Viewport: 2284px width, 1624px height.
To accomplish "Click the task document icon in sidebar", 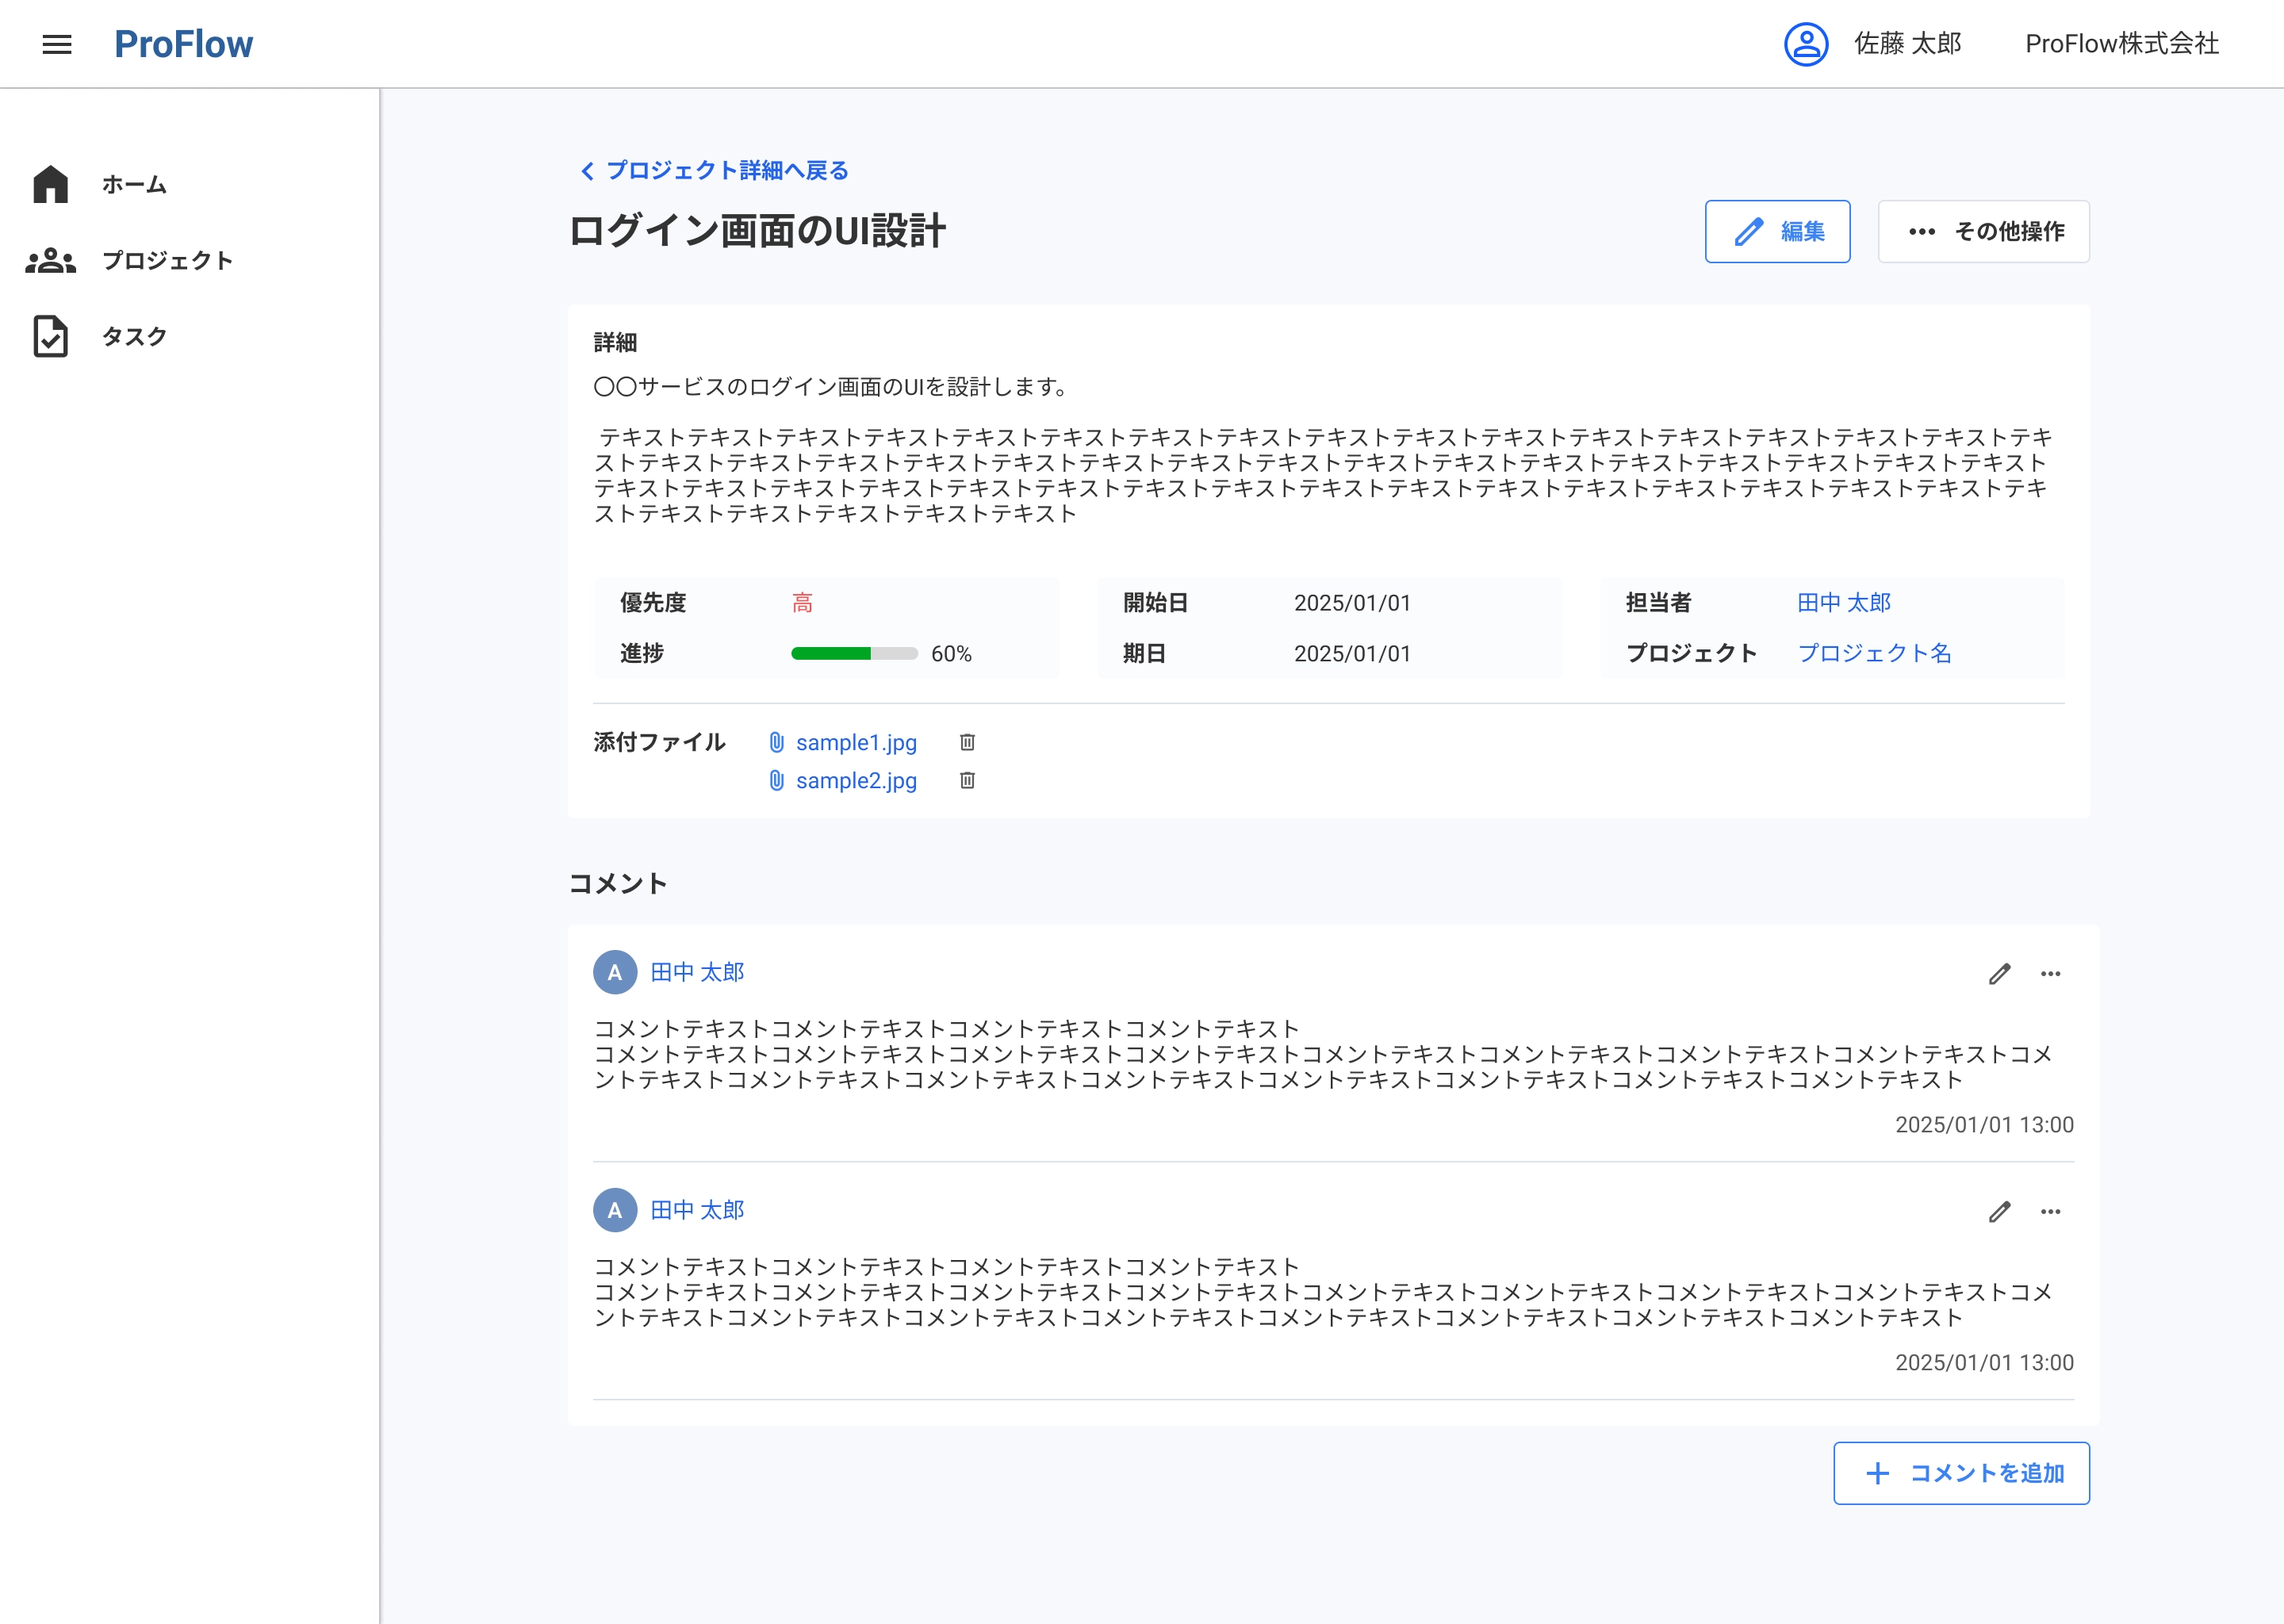I will [50, 336].
